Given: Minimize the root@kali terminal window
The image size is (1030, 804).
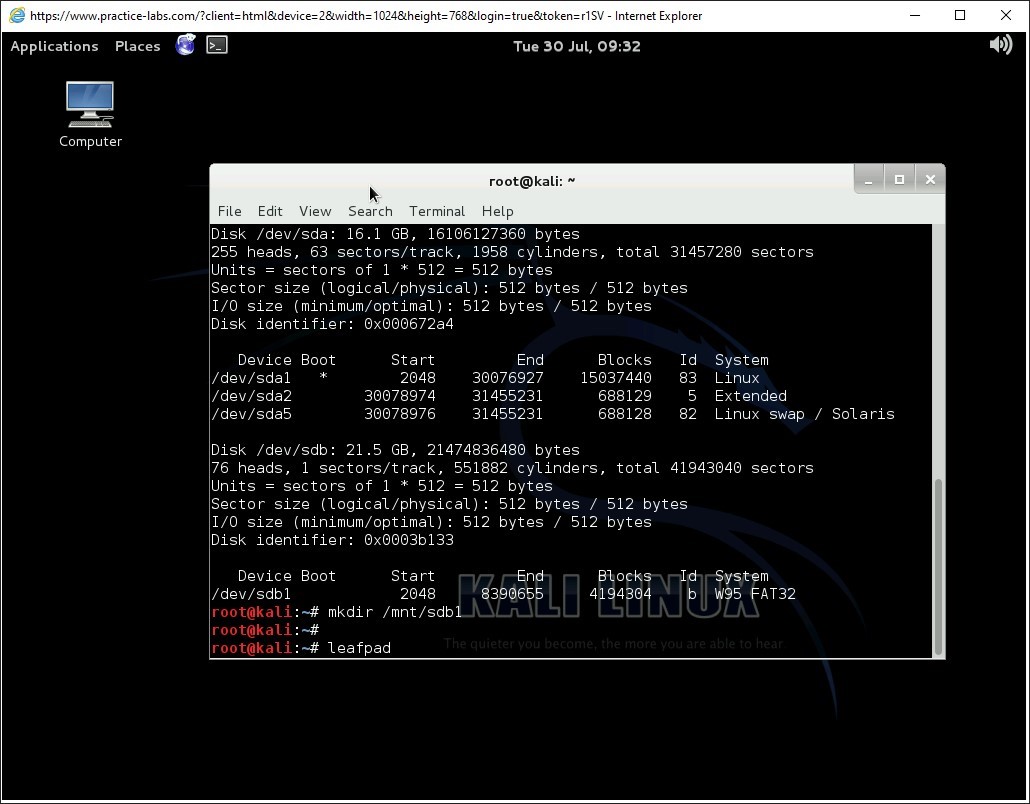Looking at the screenshot, I should coord(868,180).
